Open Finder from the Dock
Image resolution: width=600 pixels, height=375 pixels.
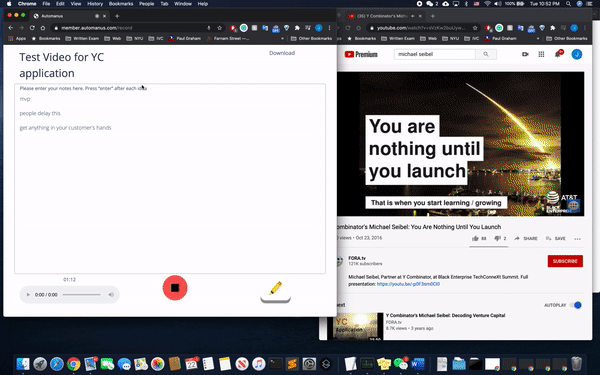(23, 364)
